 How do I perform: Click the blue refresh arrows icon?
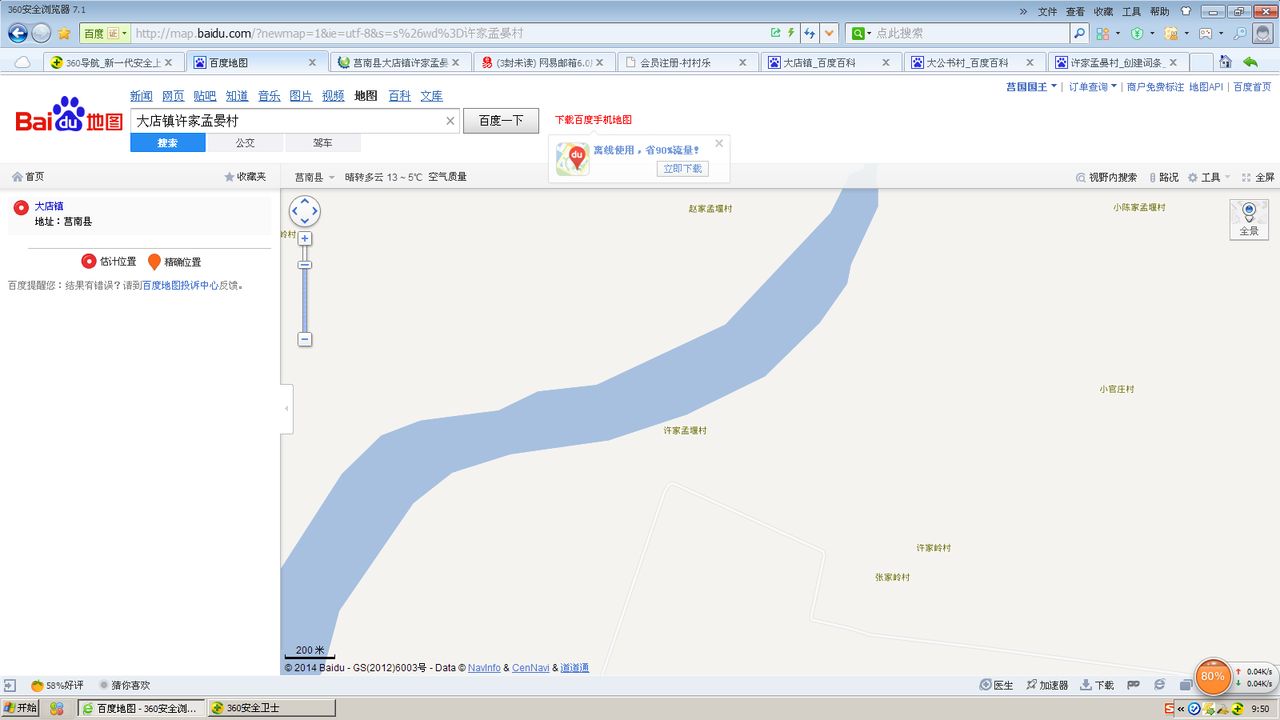[x=810, y=33]
